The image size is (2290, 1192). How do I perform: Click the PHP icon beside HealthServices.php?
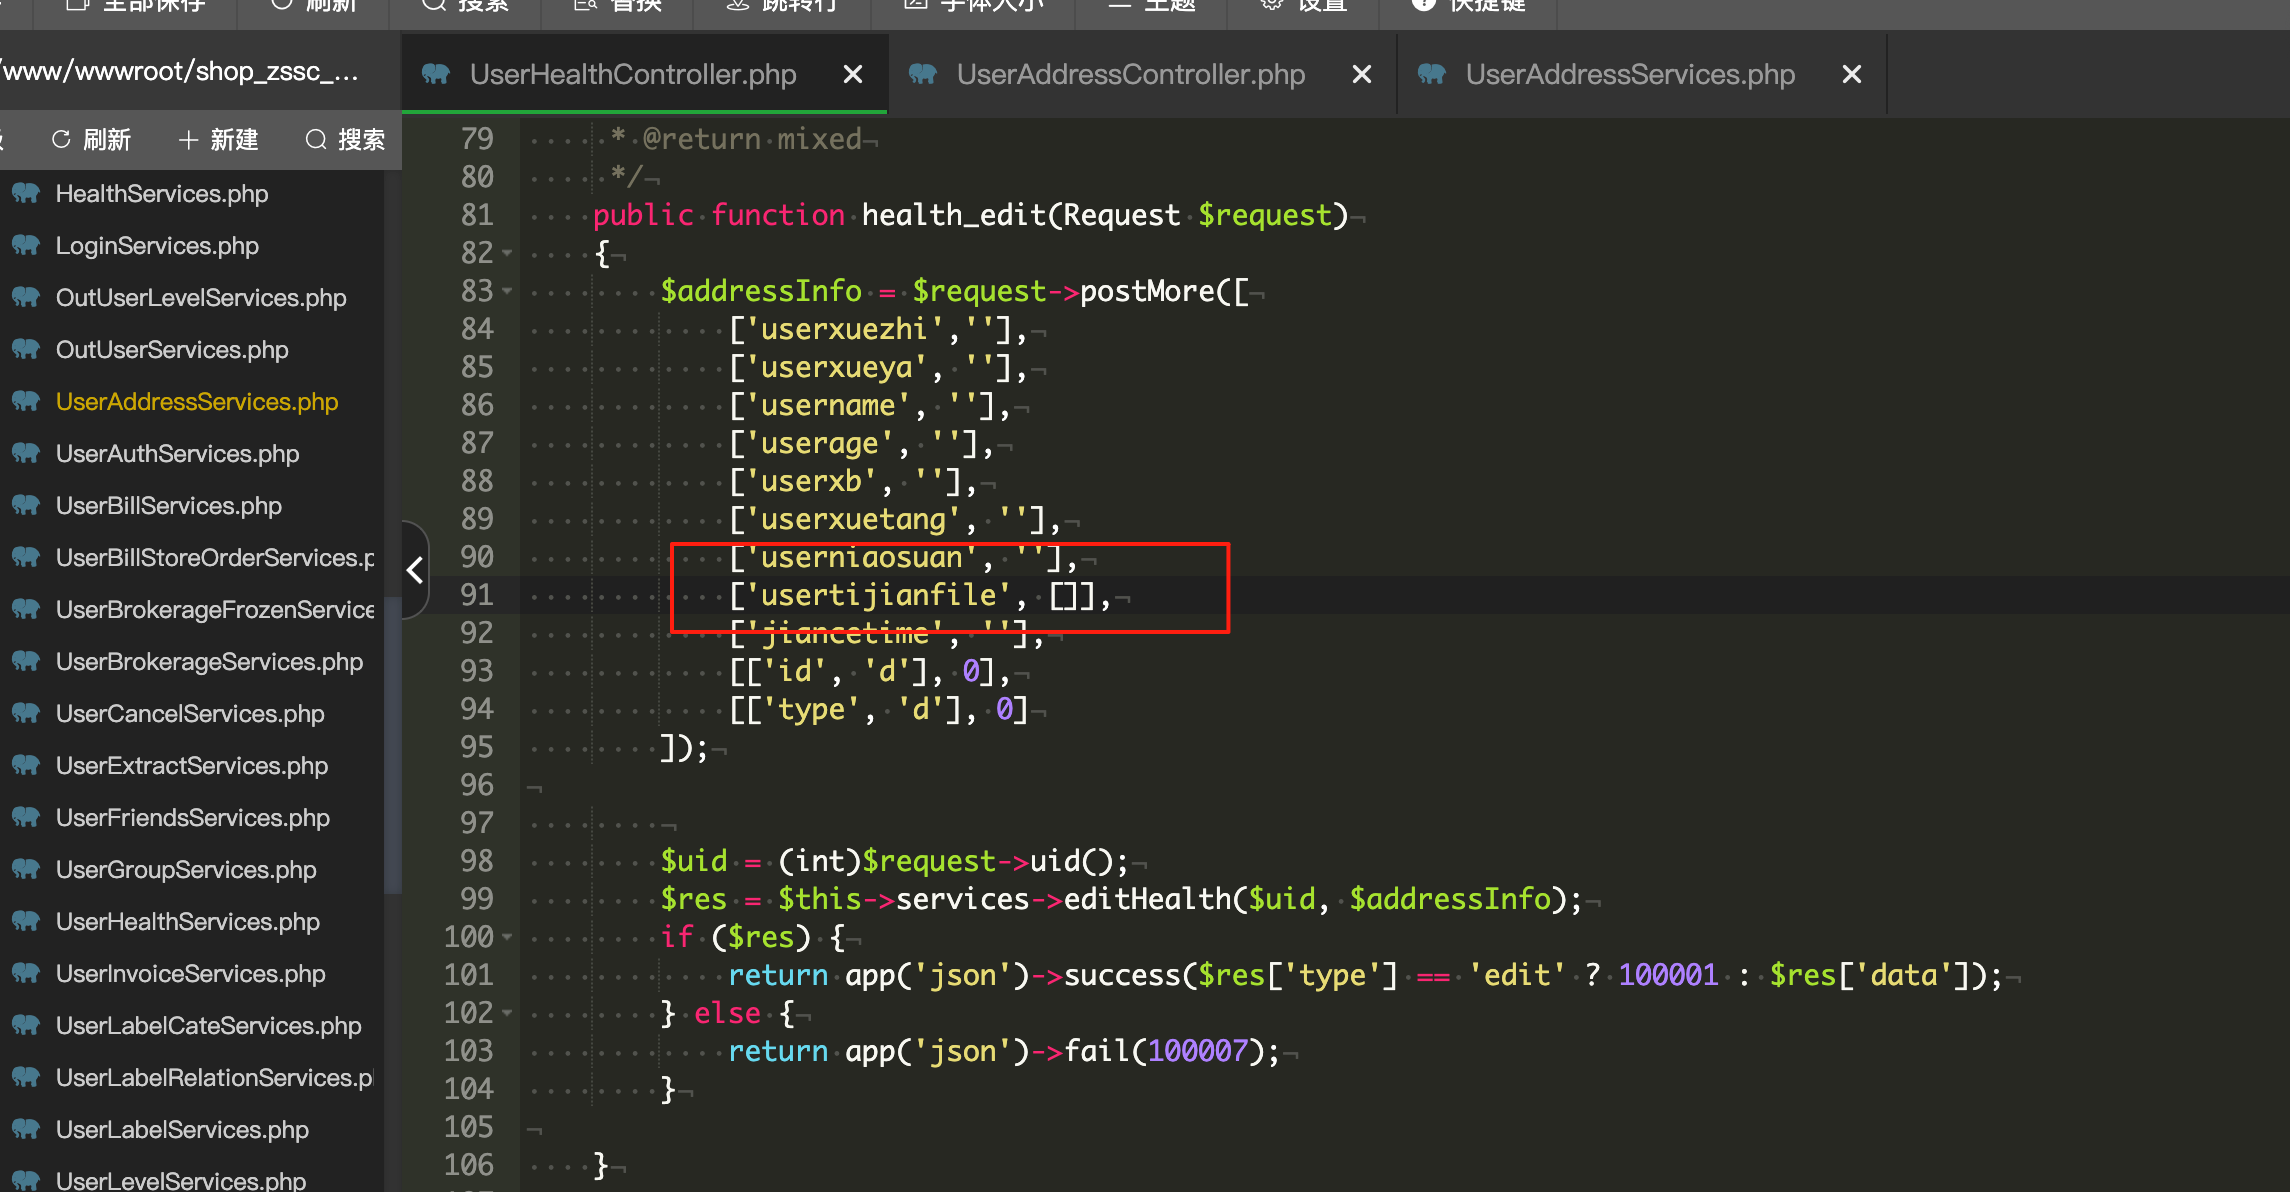pyautogui.click(x=26, y=193)
